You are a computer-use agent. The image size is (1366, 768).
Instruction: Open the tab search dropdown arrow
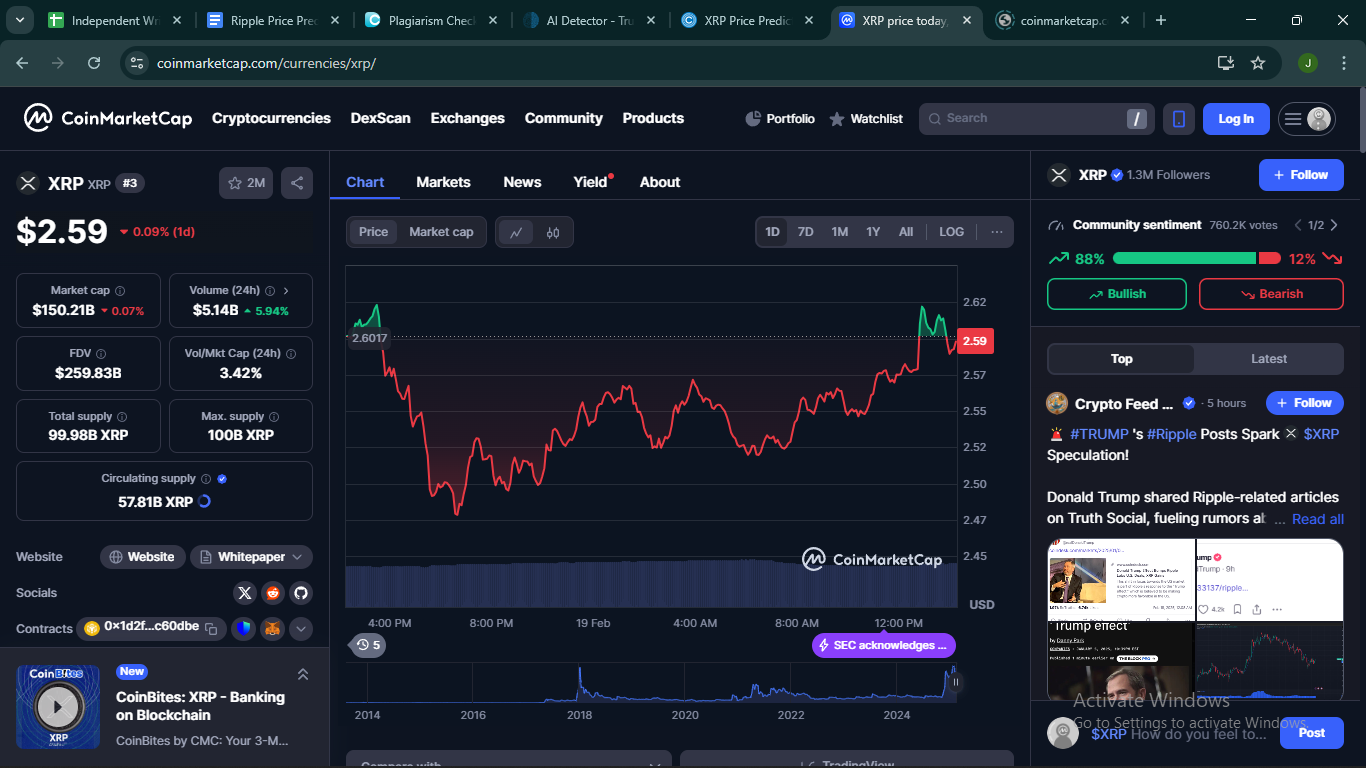(x=20, y=20)
